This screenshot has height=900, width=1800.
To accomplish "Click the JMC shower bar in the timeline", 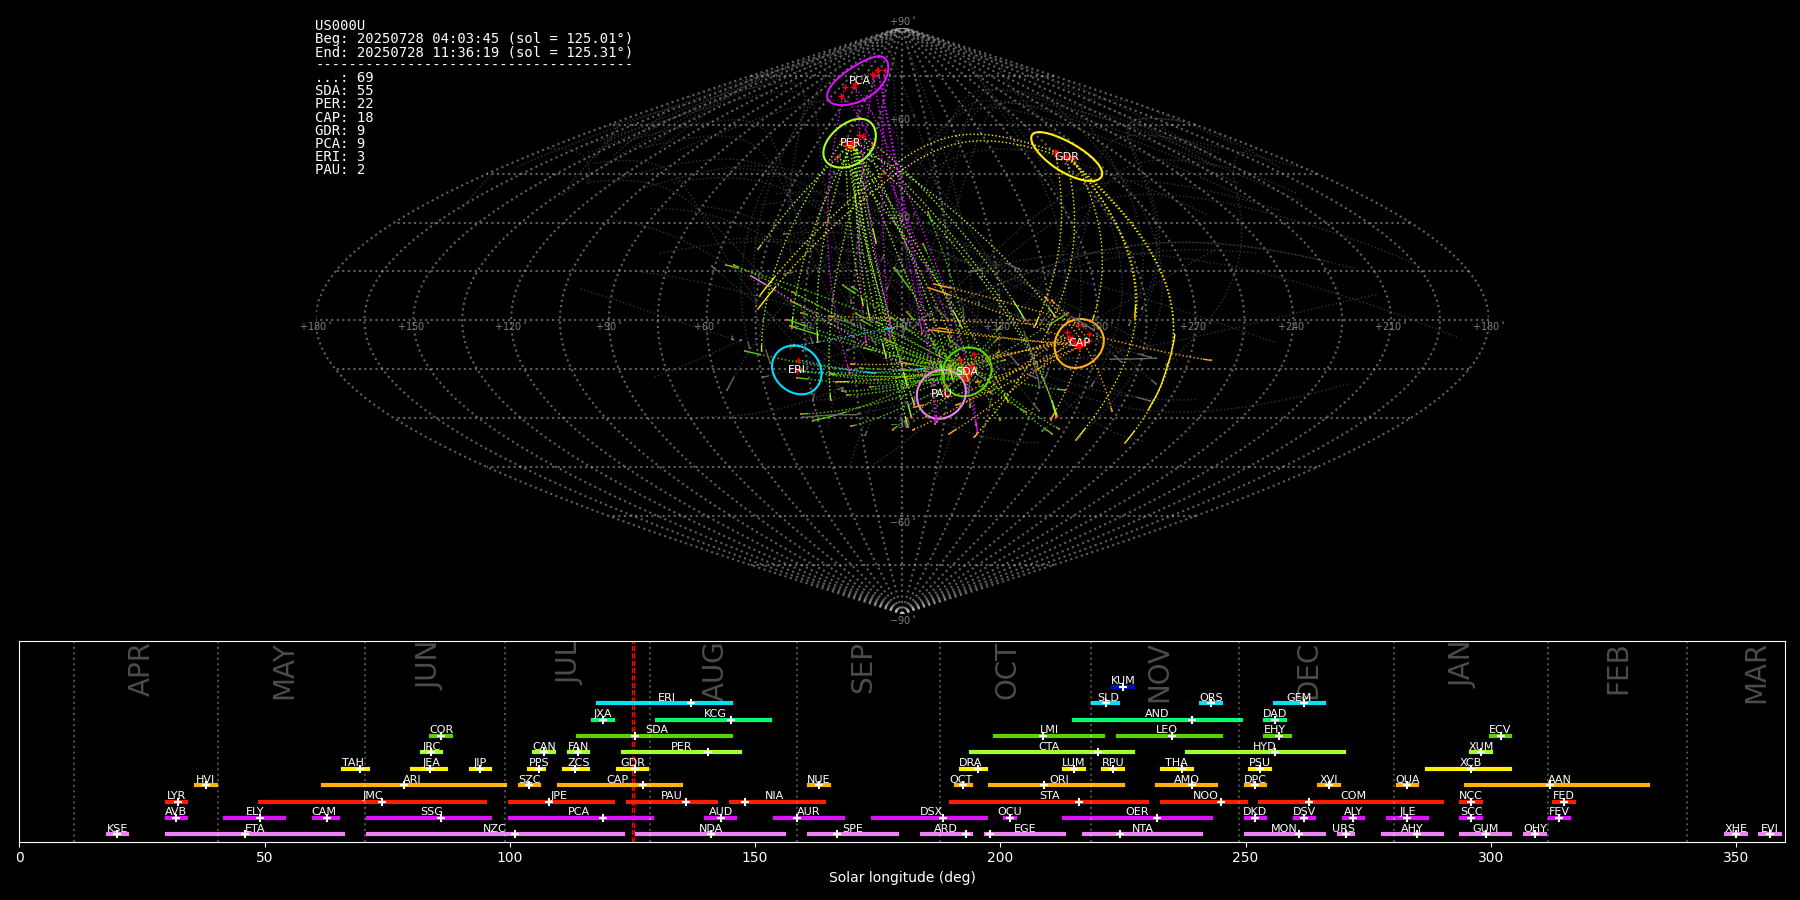I will coord(373,802).
